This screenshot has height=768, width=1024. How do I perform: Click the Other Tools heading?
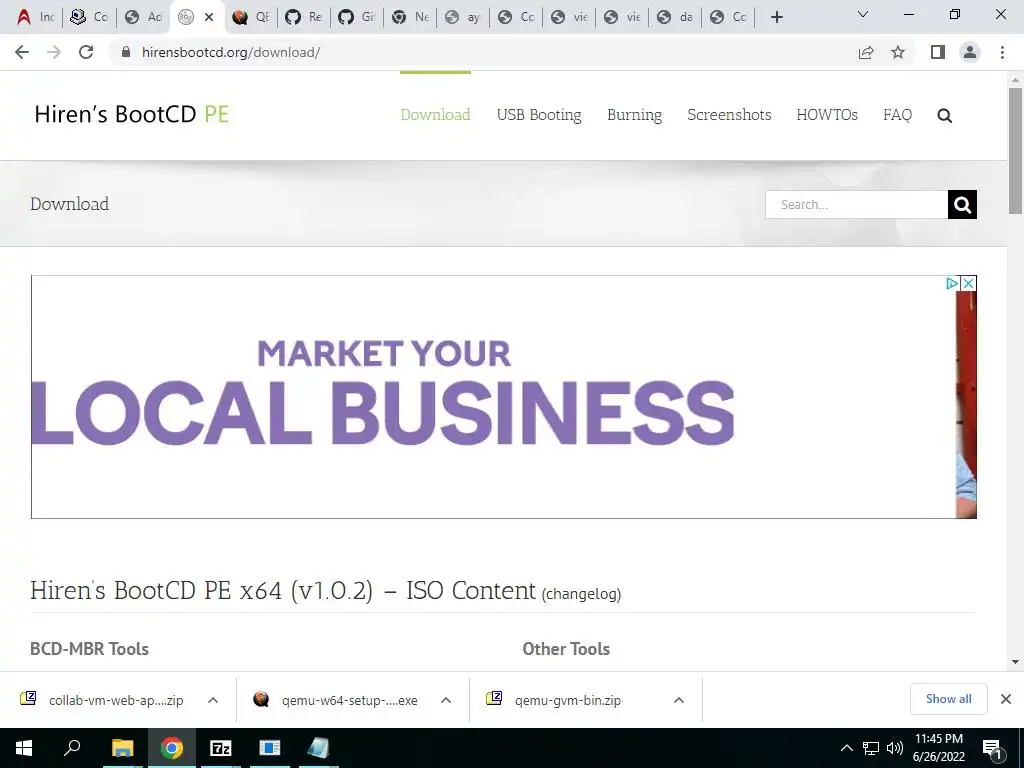566,648
